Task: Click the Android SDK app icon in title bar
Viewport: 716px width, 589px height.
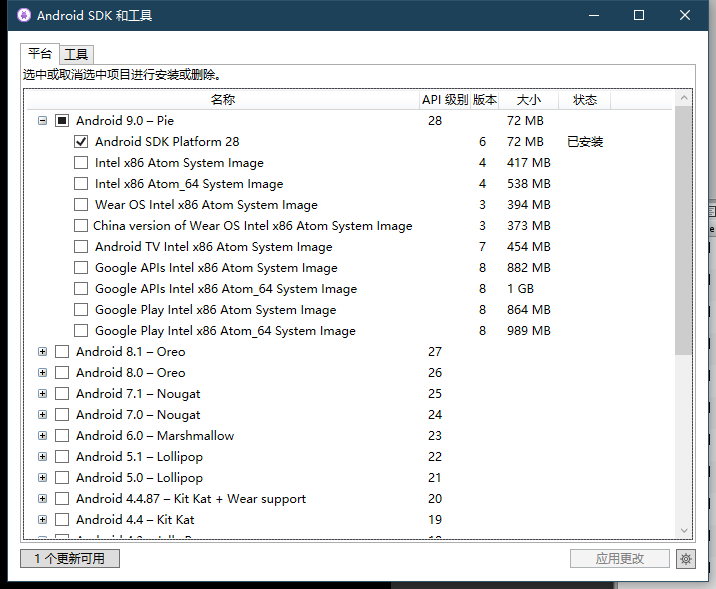Action: (24, 16)
